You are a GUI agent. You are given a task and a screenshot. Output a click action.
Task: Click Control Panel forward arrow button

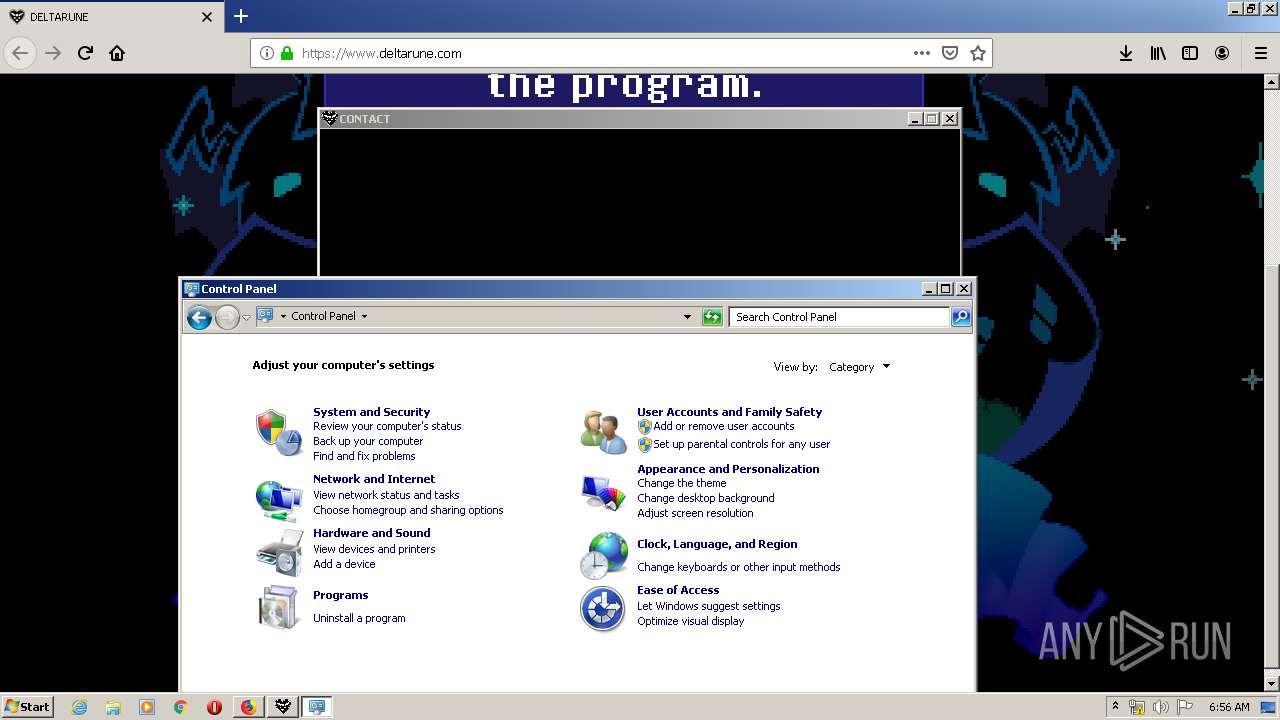pos(227,318)
